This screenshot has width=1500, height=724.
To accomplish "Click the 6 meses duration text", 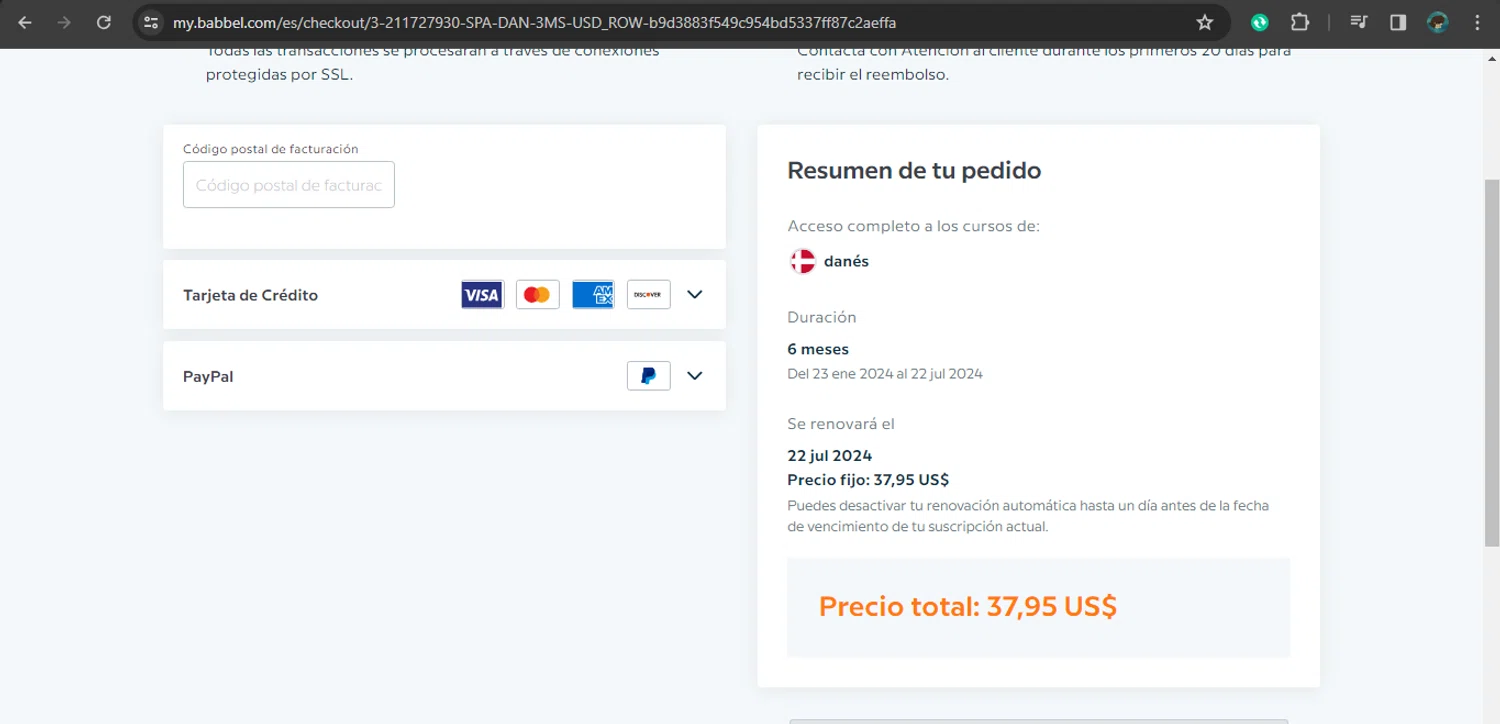I will pyautogui.click(x=818, y=349).
